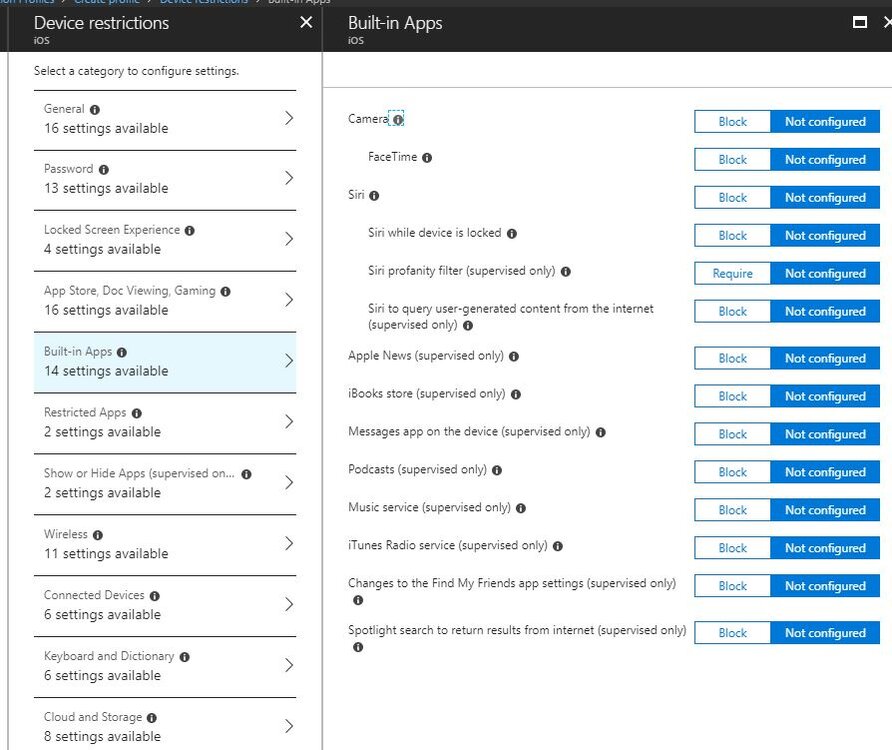
Task: Block Spotlight search internet results
Action: 732,633
